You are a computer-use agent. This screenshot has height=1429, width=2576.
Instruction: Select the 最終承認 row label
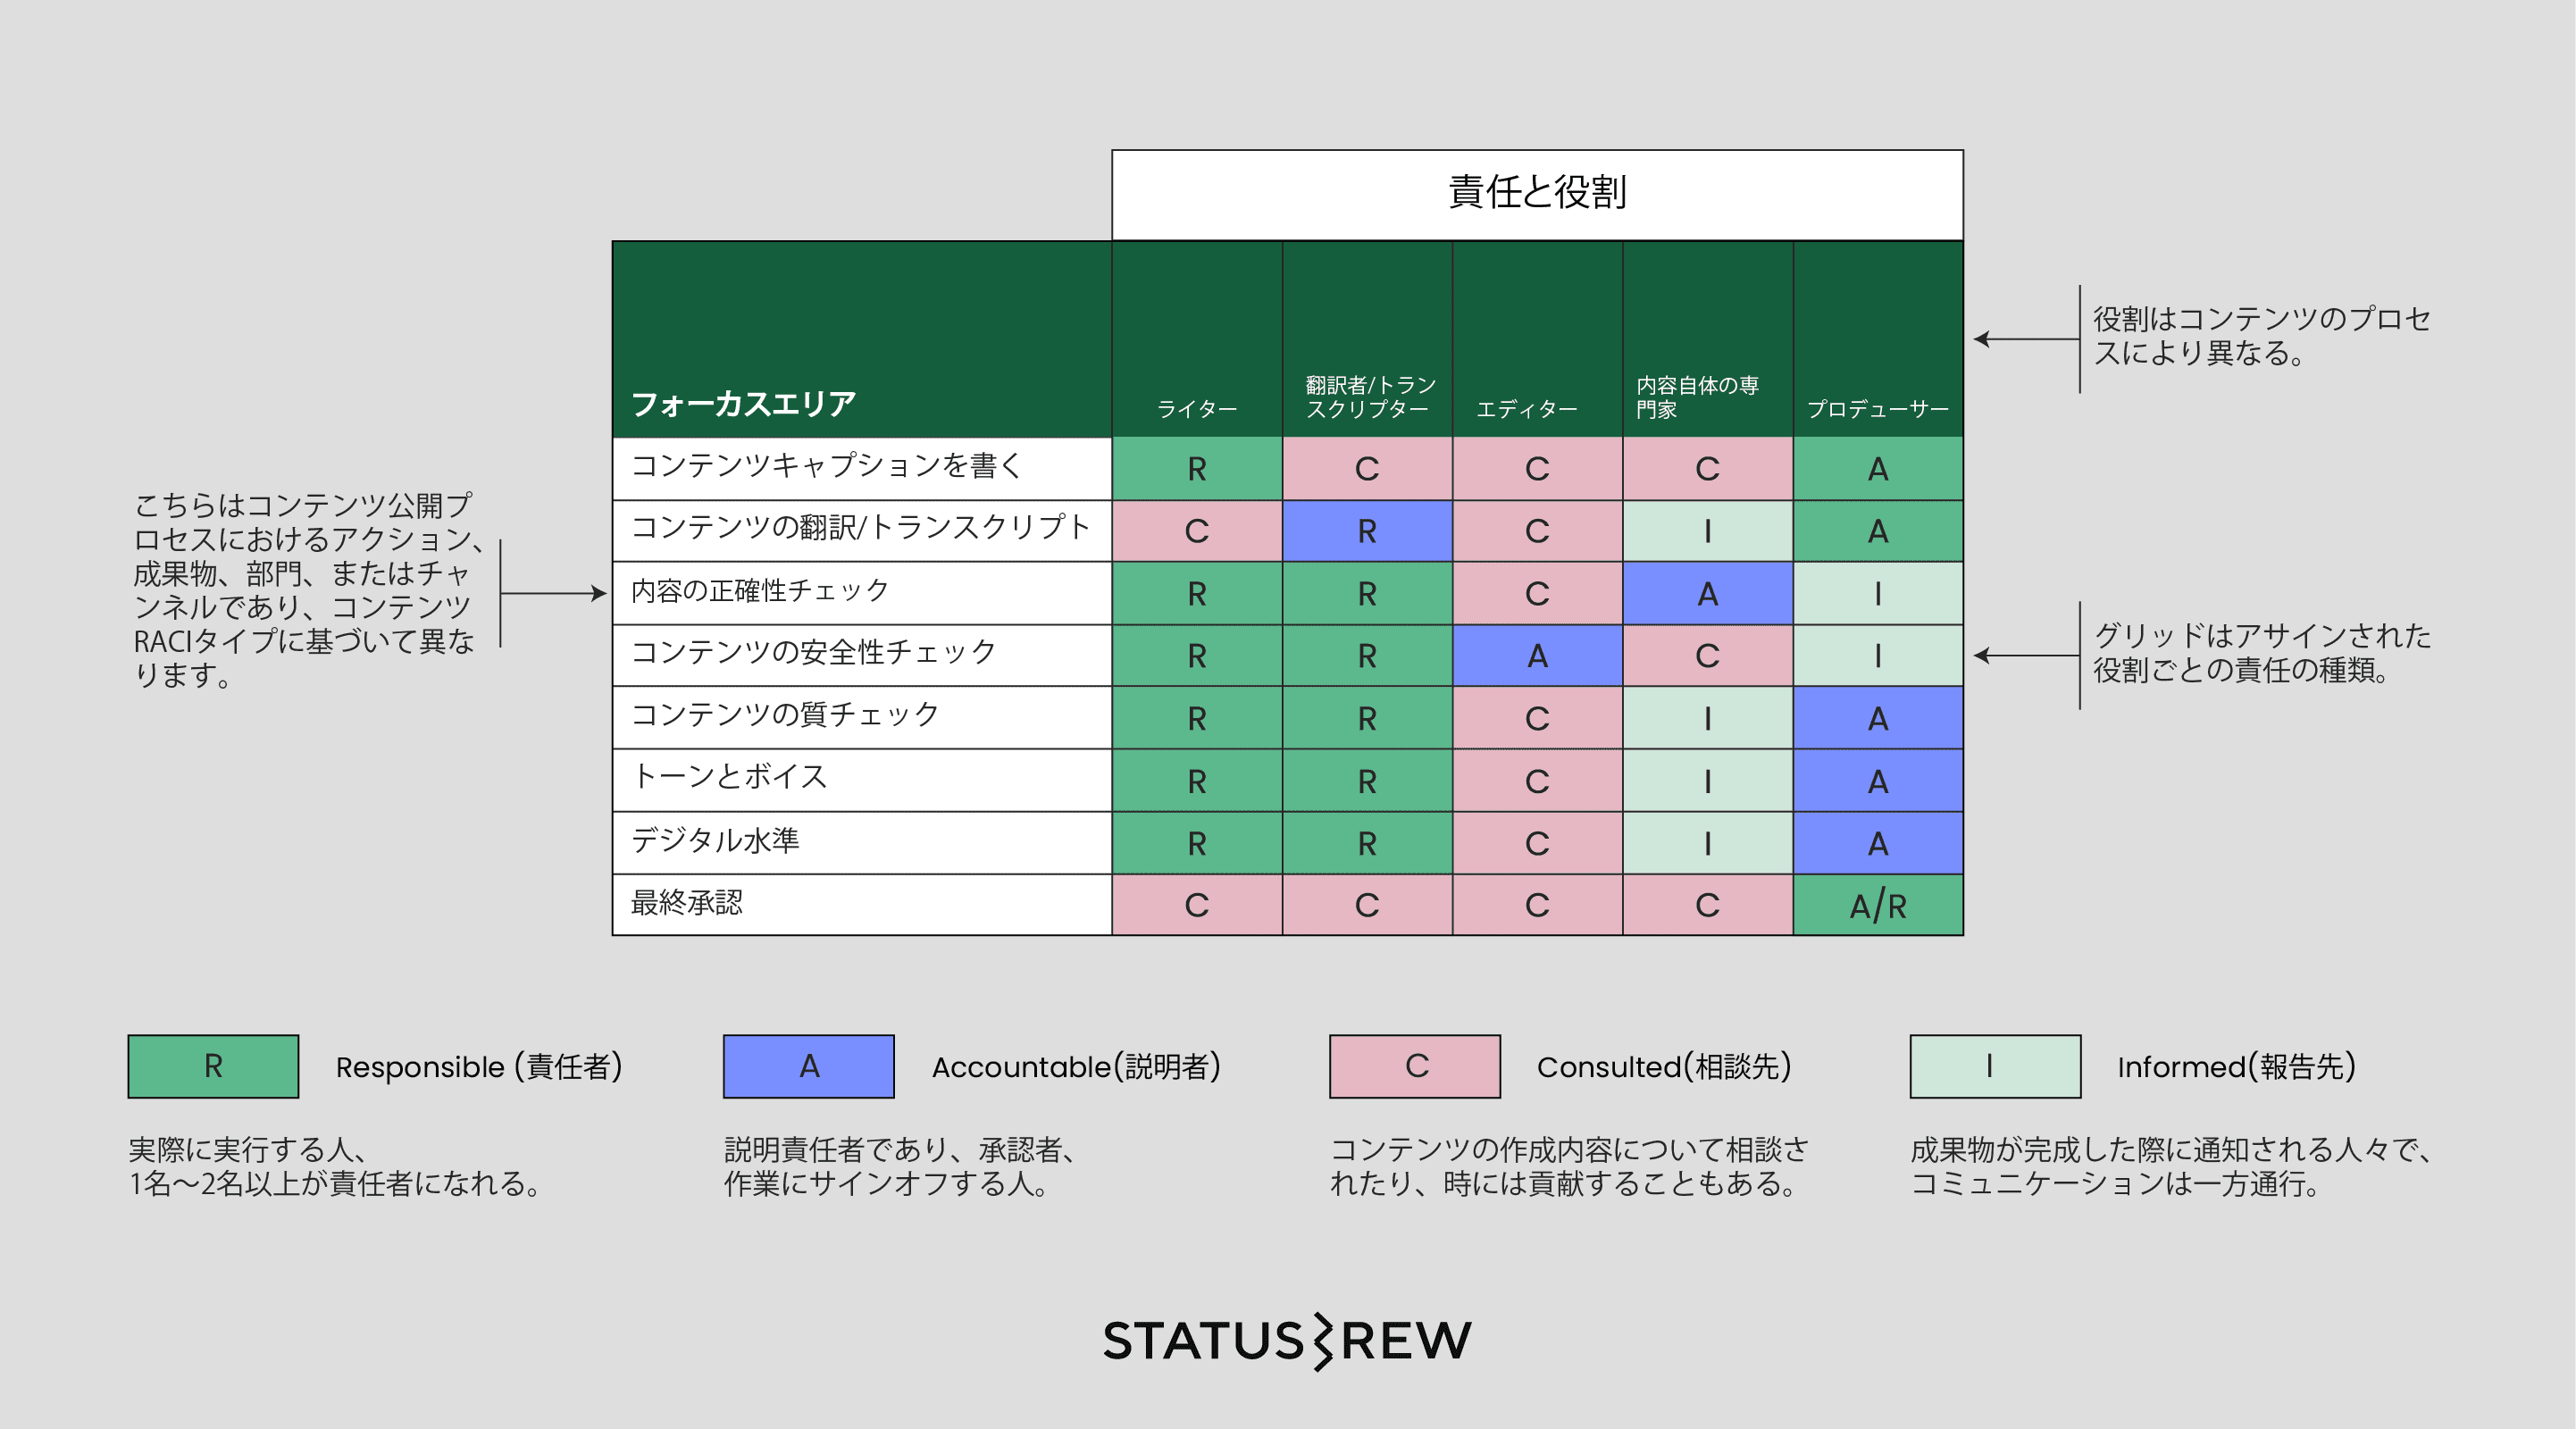(x=687, y=903)
